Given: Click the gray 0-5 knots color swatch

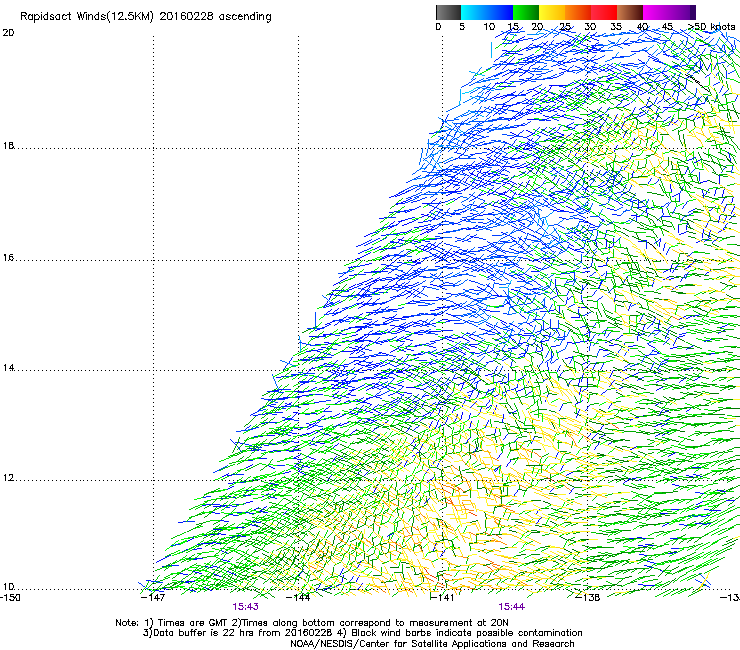Looking at the screenshot, I should click(448, 12).
